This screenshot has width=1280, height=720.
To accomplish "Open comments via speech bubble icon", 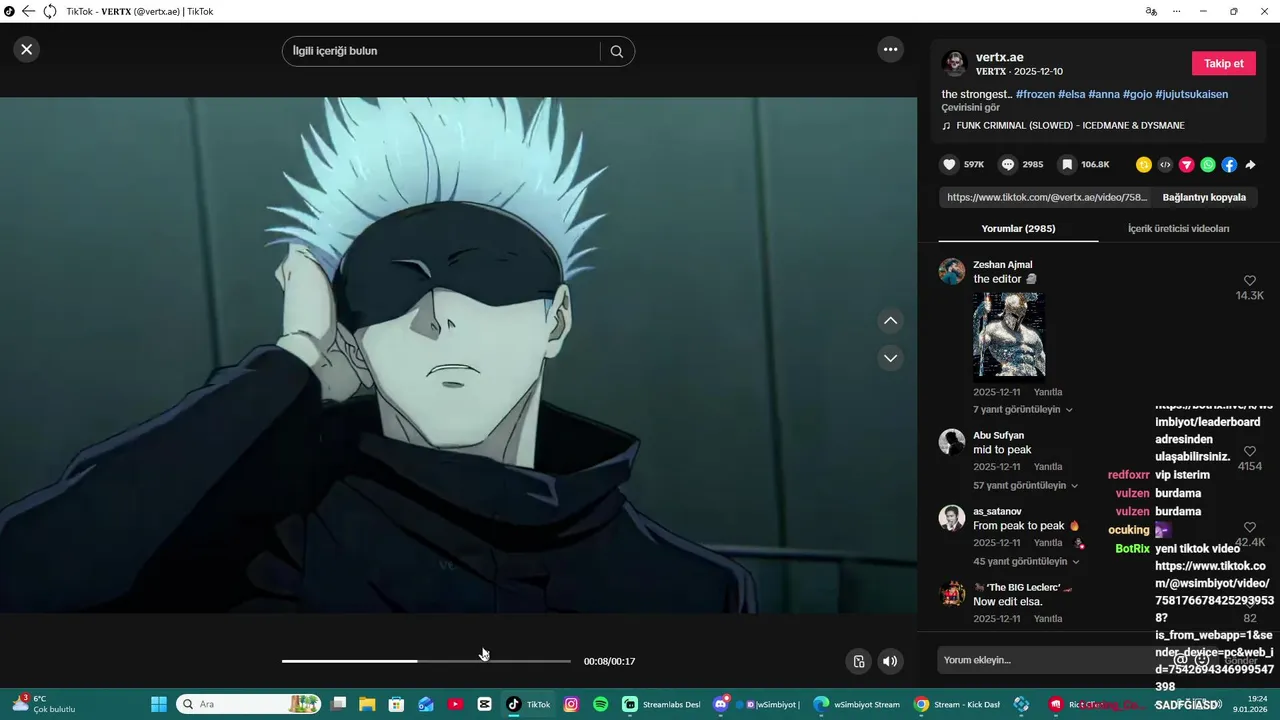I will tap(1008, 164).
